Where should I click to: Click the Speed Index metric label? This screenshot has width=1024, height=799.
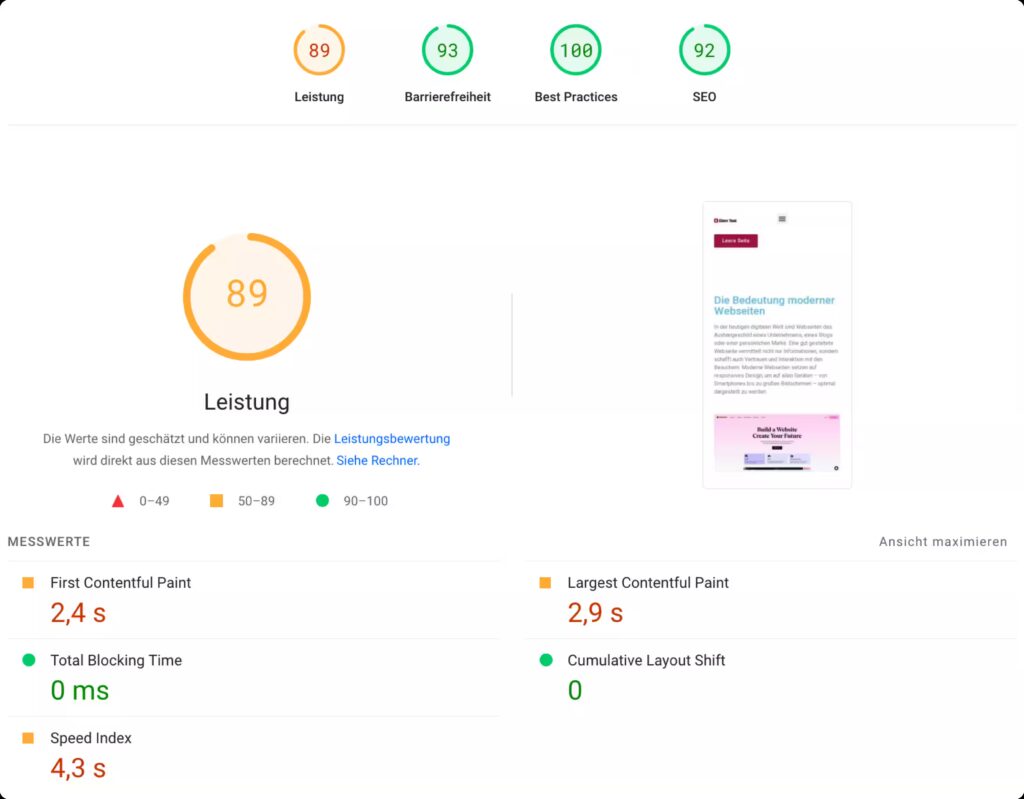click(x=91, y=738)
